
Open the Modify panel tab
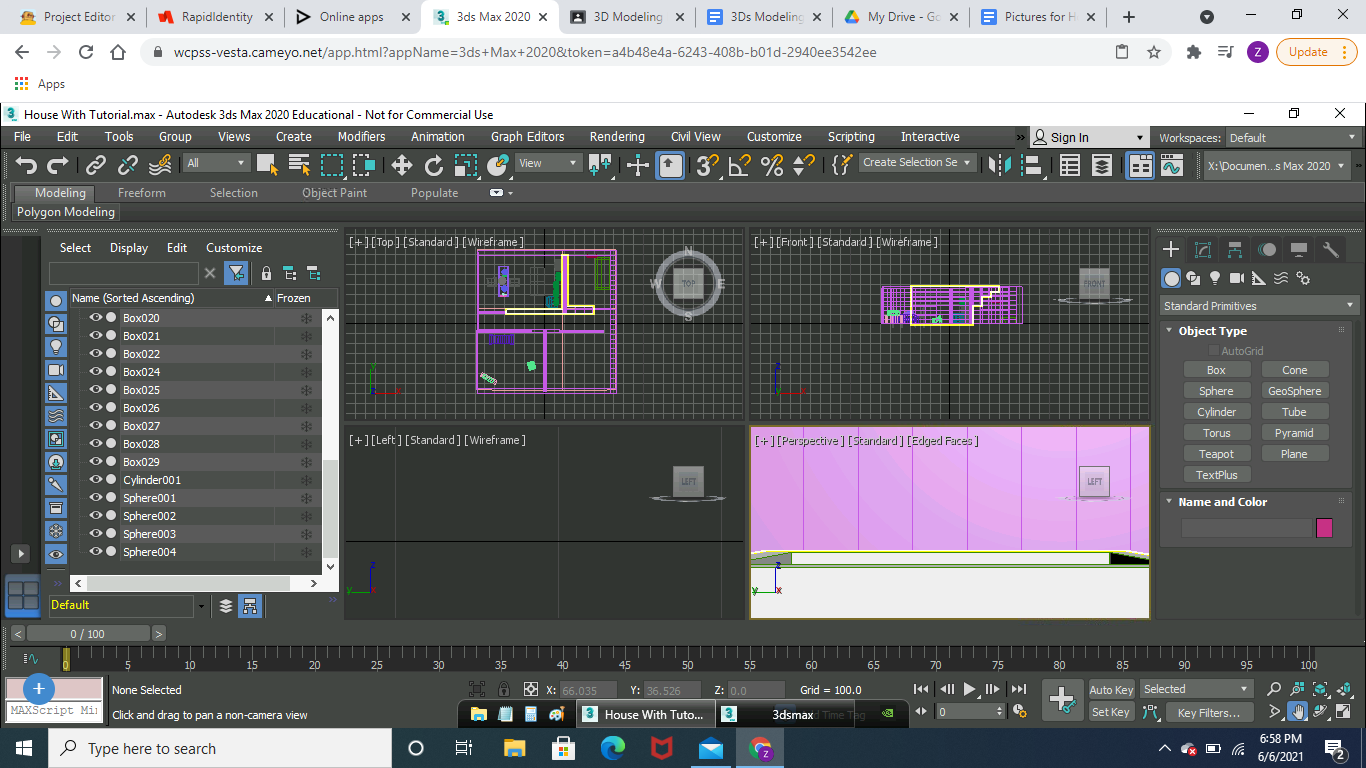[1203, 250]
